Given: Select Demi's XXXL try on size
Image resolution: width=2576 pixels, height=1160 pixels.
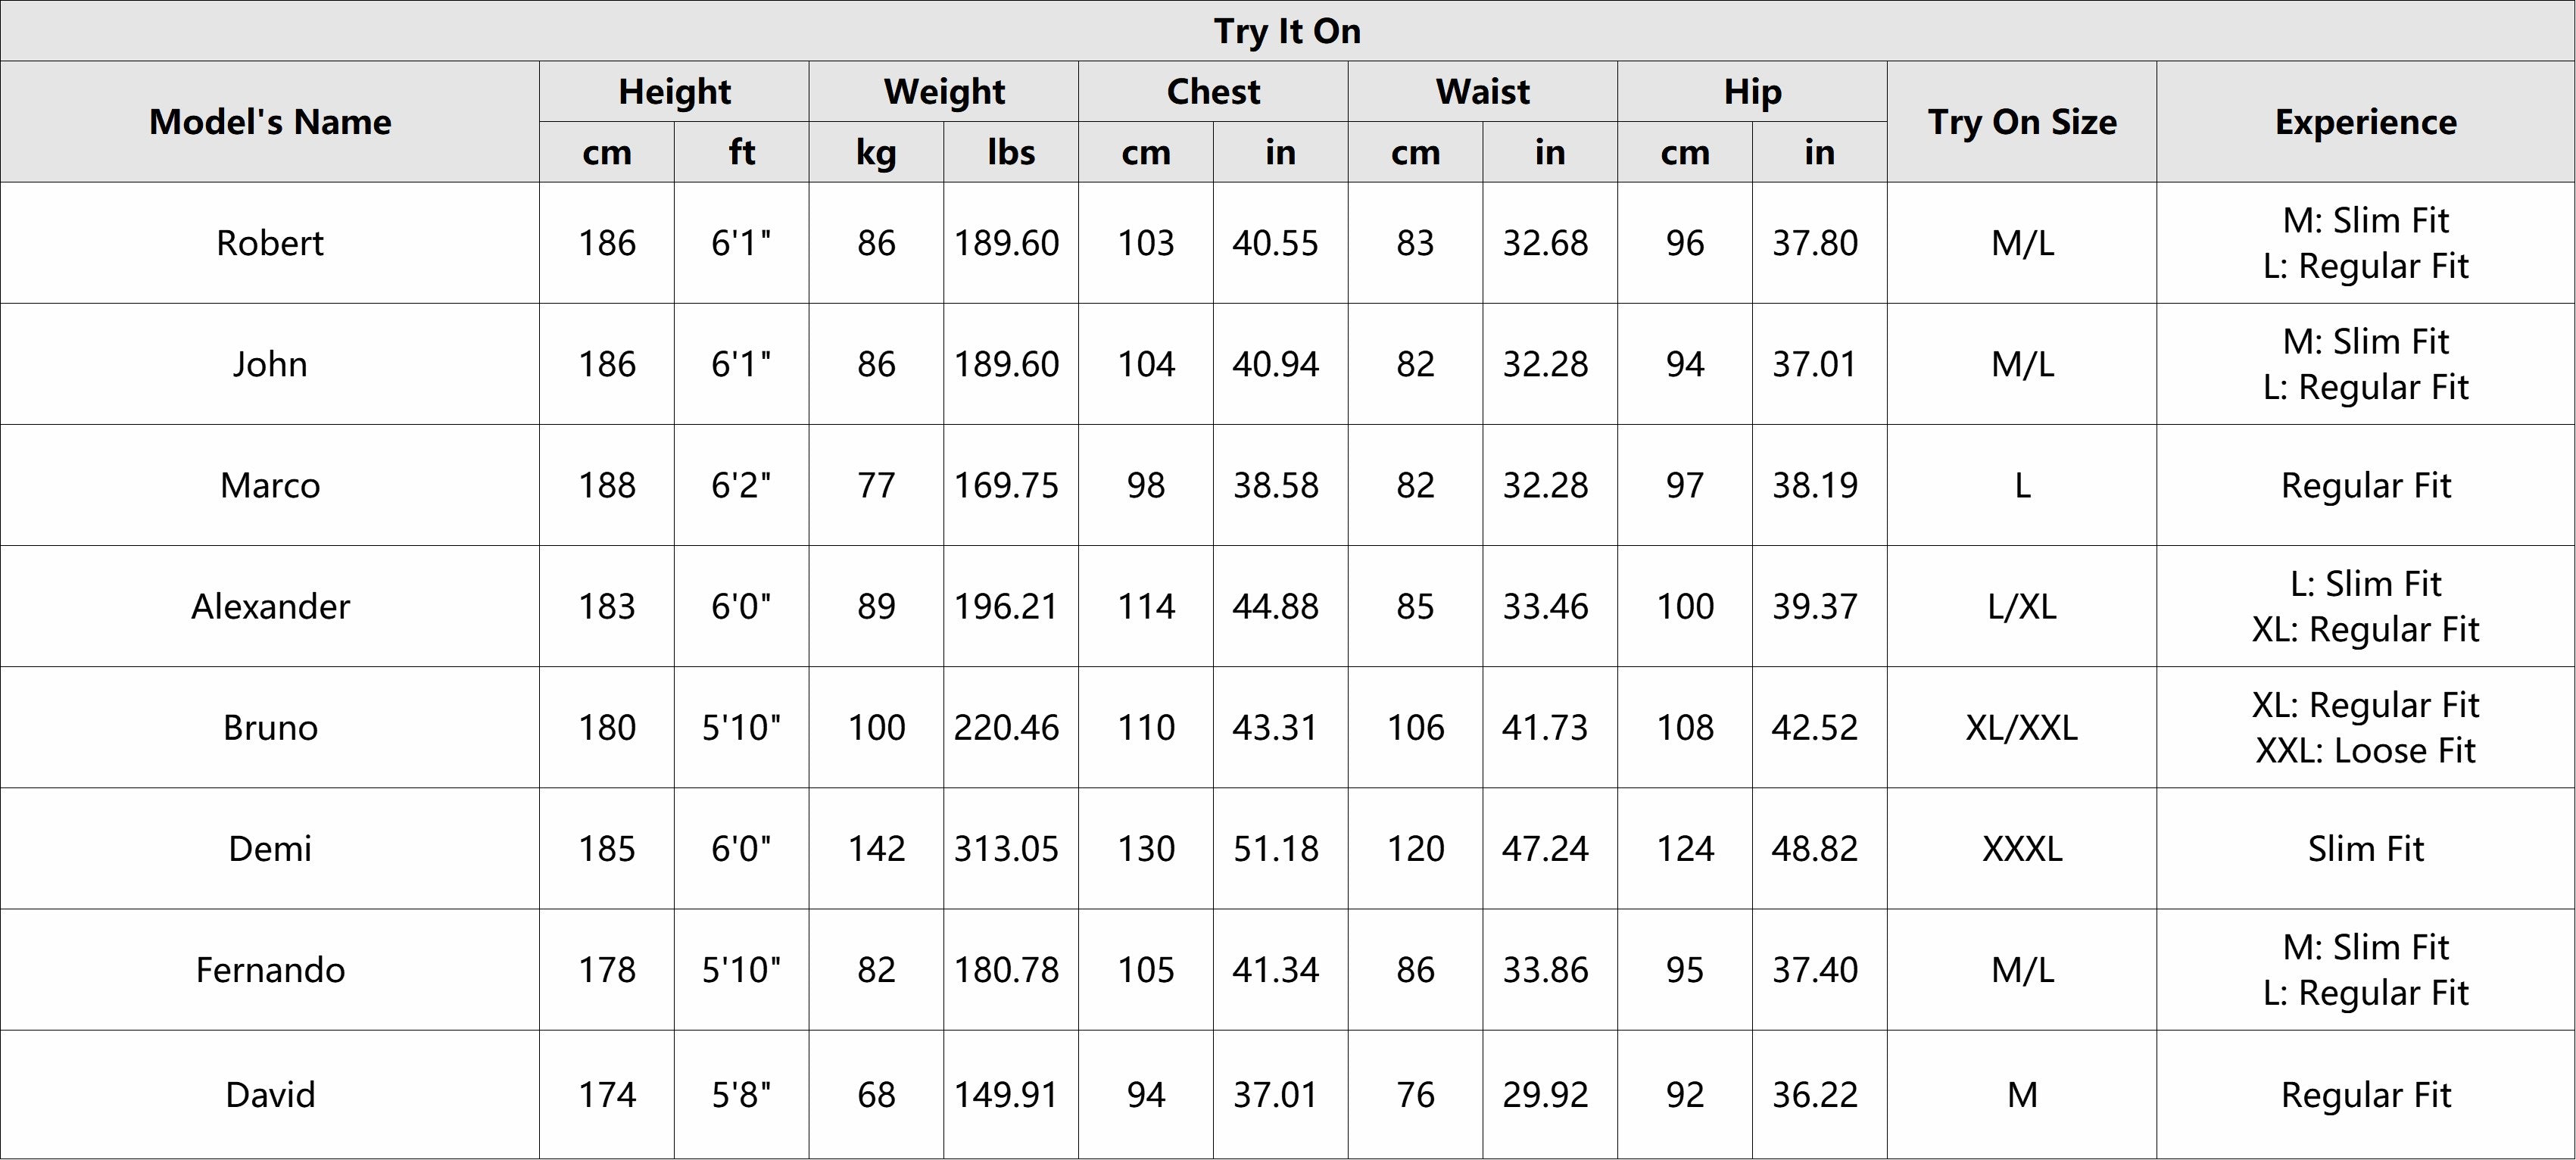Looking at the screenshot, I should coord(2022,849).
